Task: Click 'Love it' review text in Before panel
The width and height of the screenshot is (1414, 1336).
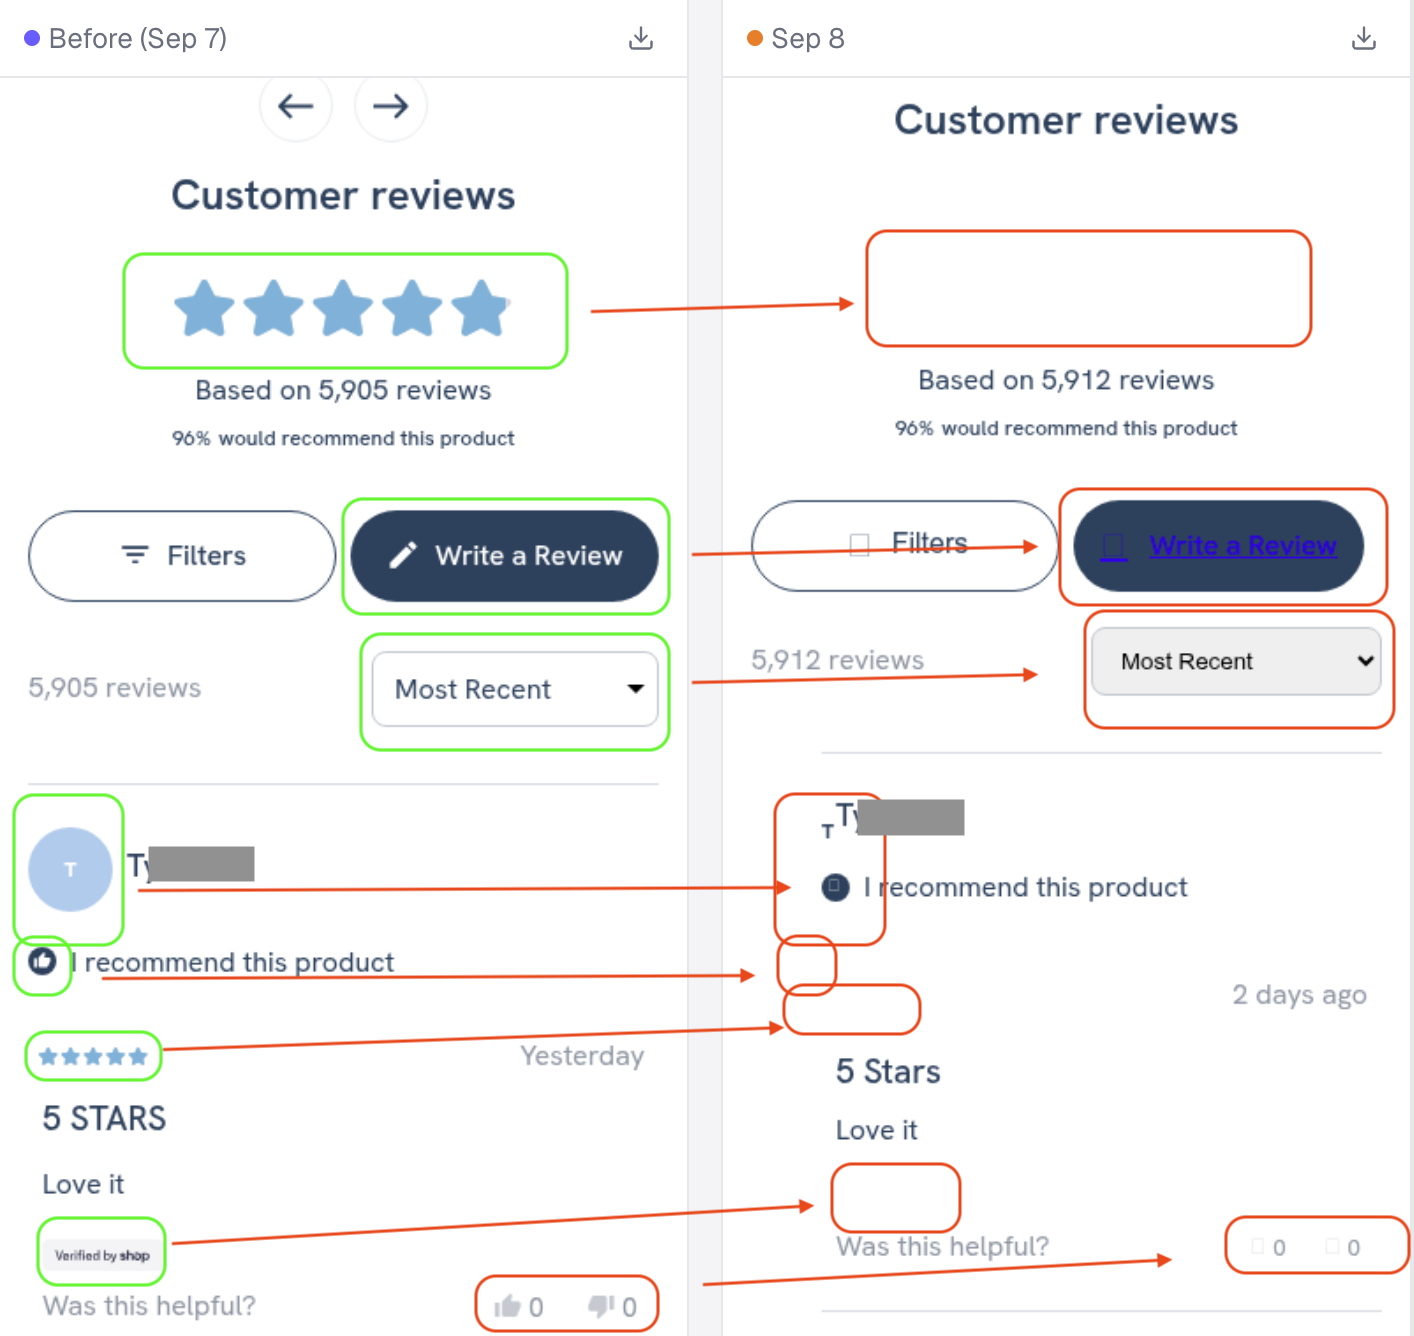Action: (x=83, y=1184)
